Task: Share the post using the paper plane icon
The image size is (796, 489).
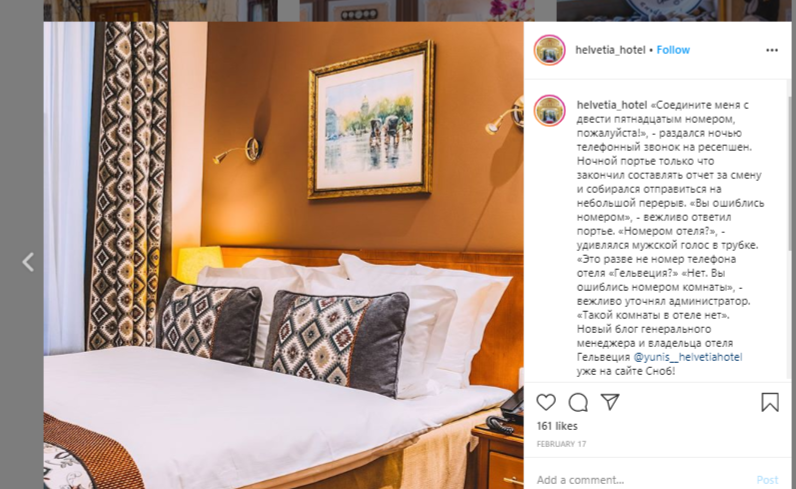Action: pos(610,402)
